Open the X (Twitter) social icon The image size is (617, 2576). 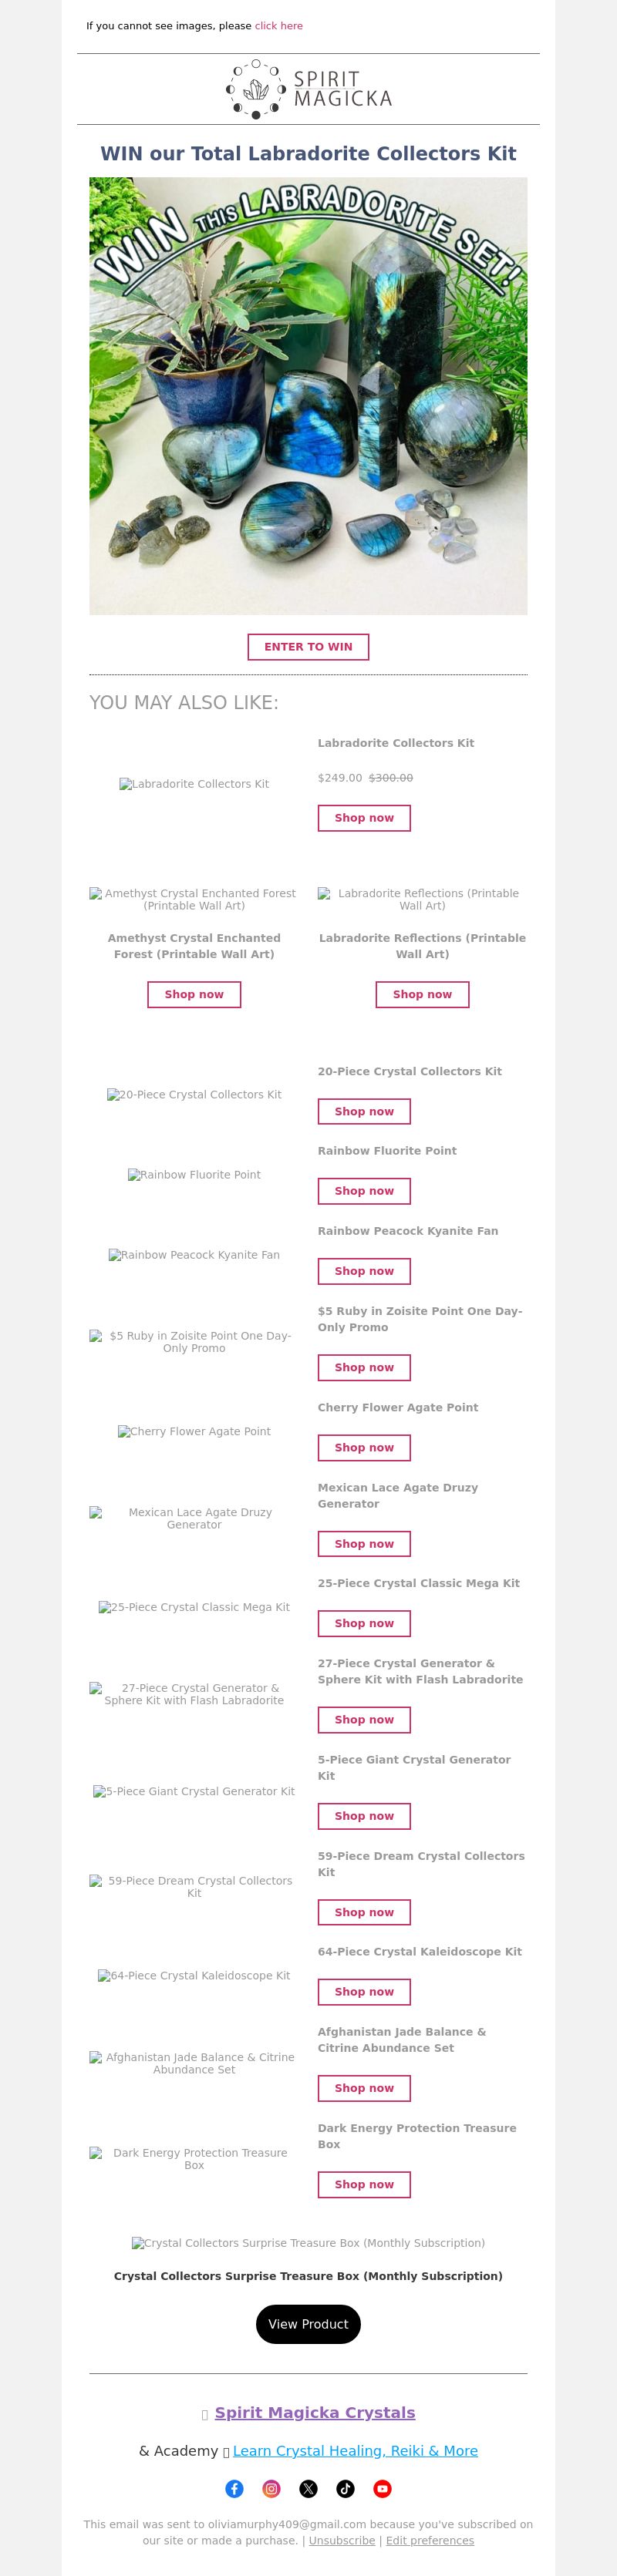pyautogui.click(x=308, y=2489)
